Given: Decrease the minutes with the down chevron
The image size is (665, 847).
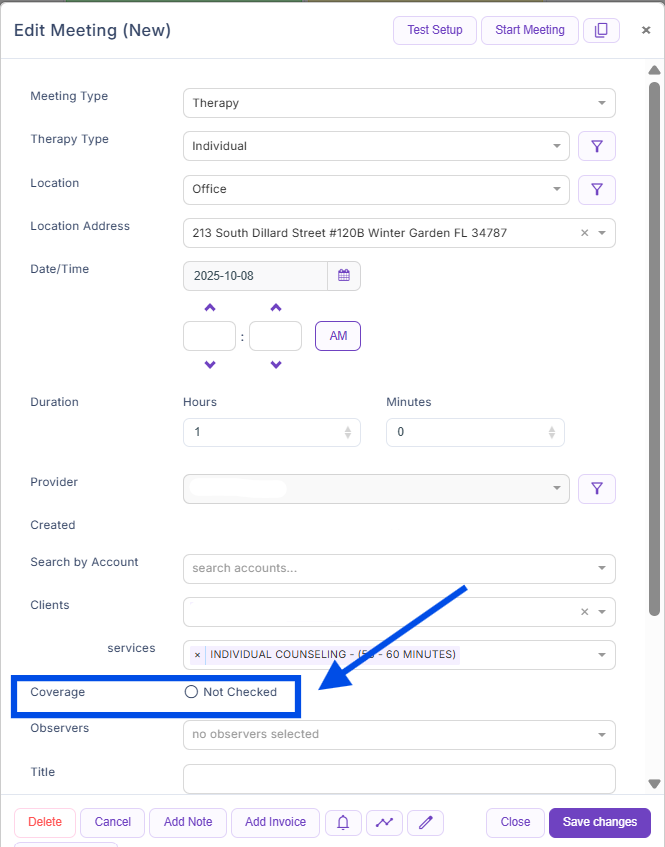Looking at the screenshot, I should pyautogui.click(x=276, y=365).
